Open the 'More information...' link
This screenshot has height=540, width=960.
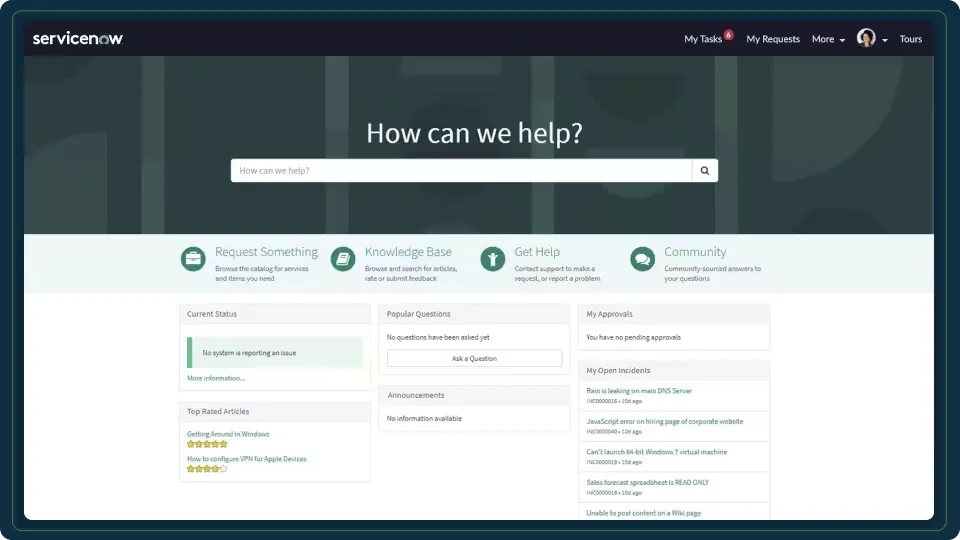tap(216, 378)
